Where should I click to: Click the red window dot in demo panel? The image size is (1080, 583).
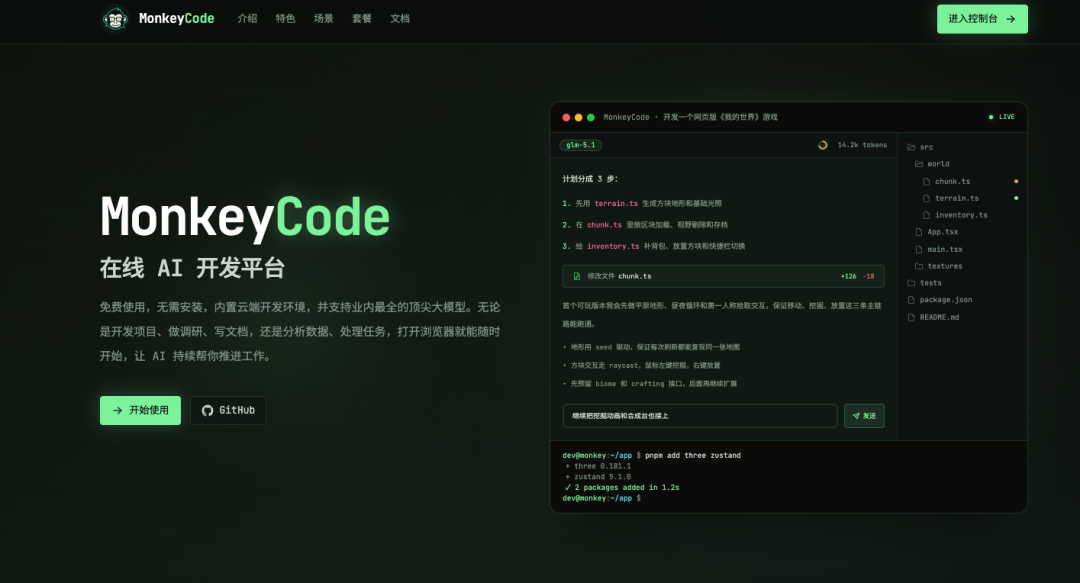tap(566, 117)
